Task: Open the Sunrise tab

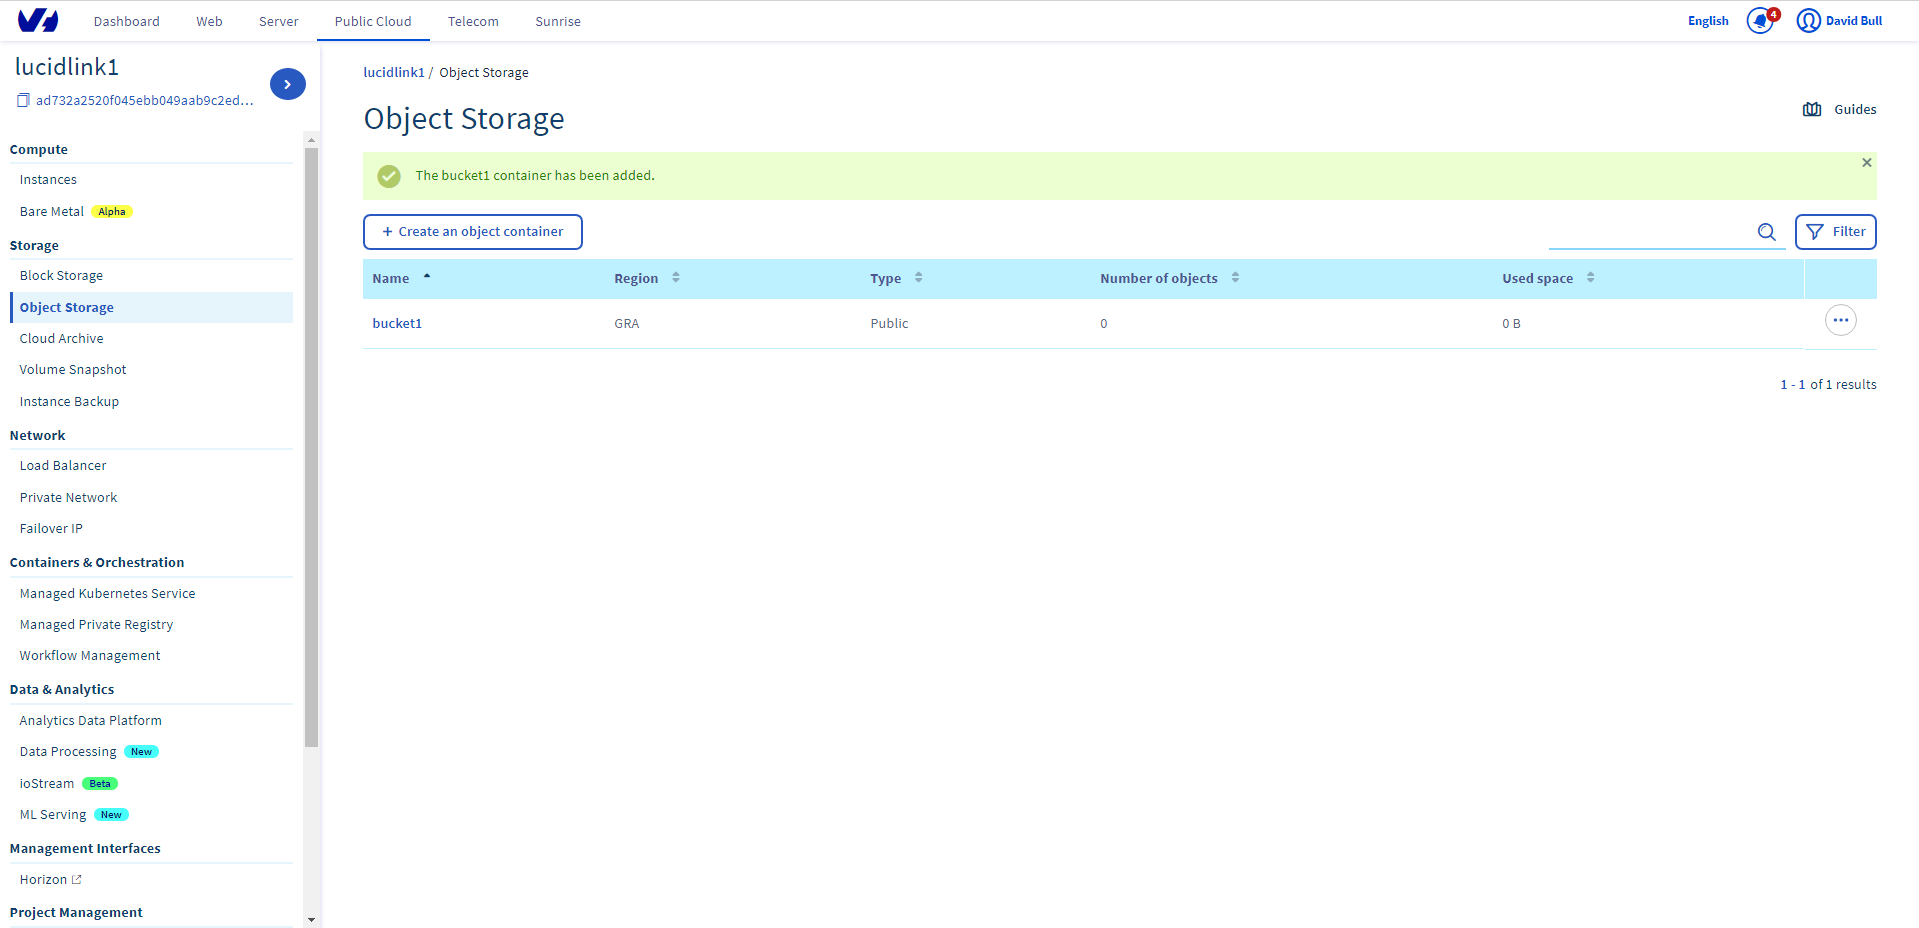Action: [558, 21]
